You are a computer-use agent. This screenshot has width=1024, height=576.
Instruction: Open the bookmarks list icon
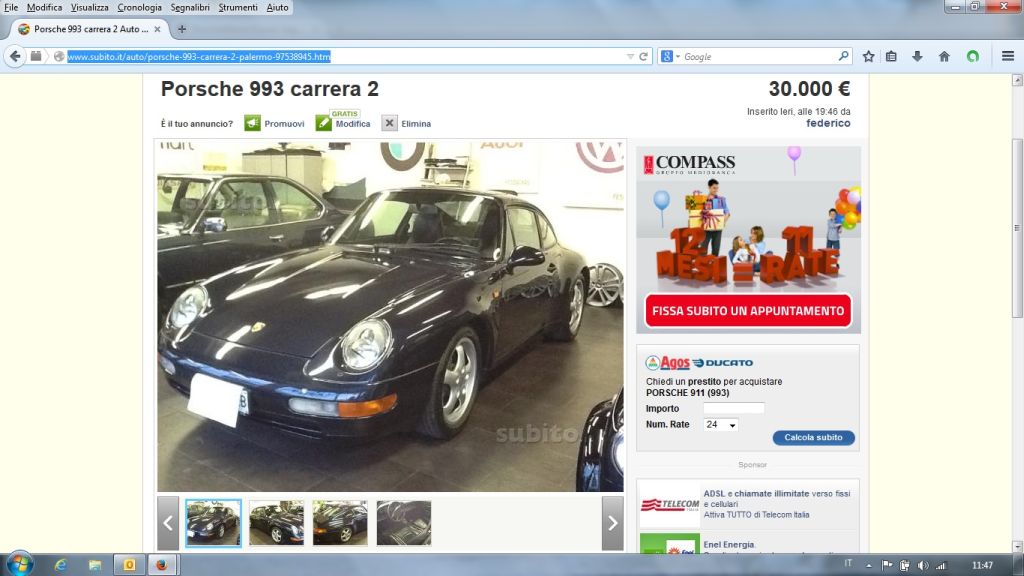click(x=891, y=57)
